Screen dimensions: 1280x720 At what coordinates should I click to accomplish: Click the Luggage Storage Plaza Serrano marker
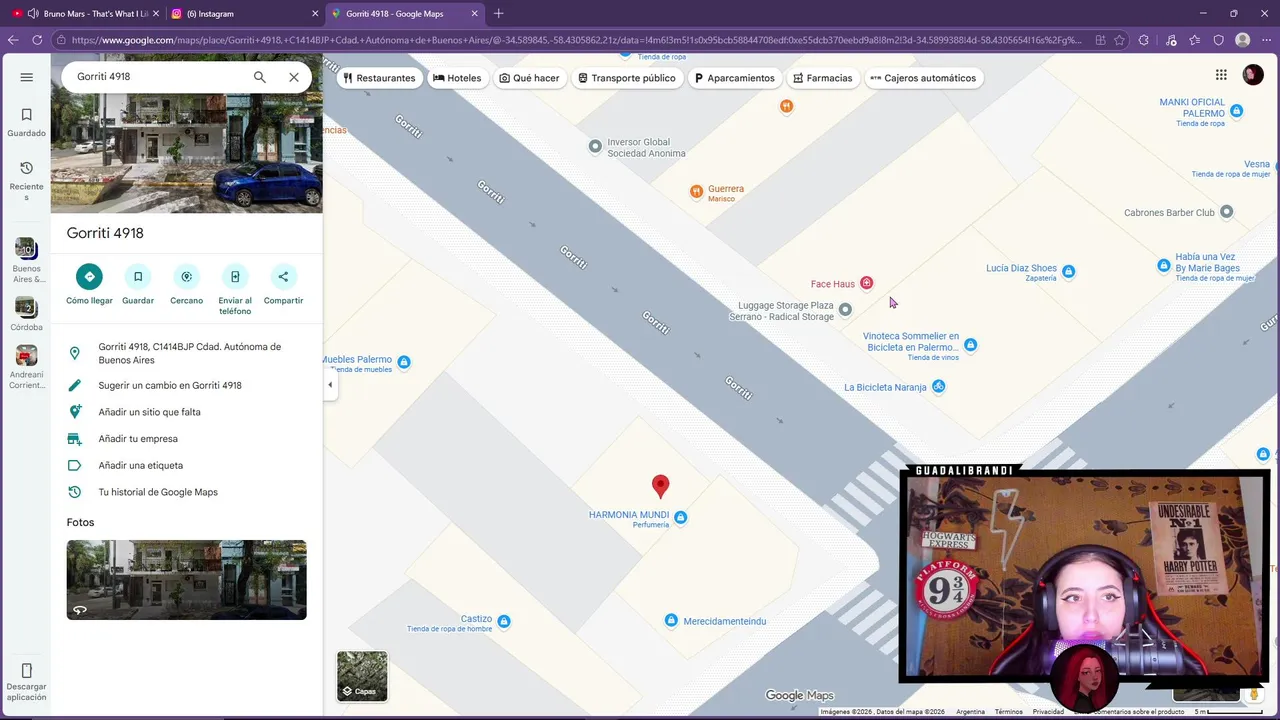click(845, 310)
